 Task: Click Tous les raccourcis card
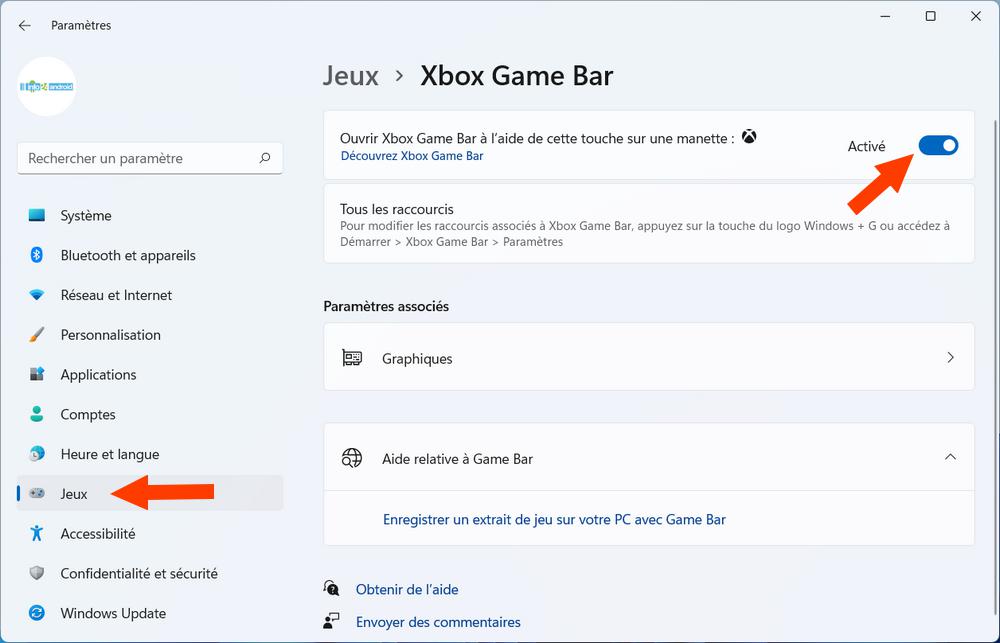click(x=649, y=224)
